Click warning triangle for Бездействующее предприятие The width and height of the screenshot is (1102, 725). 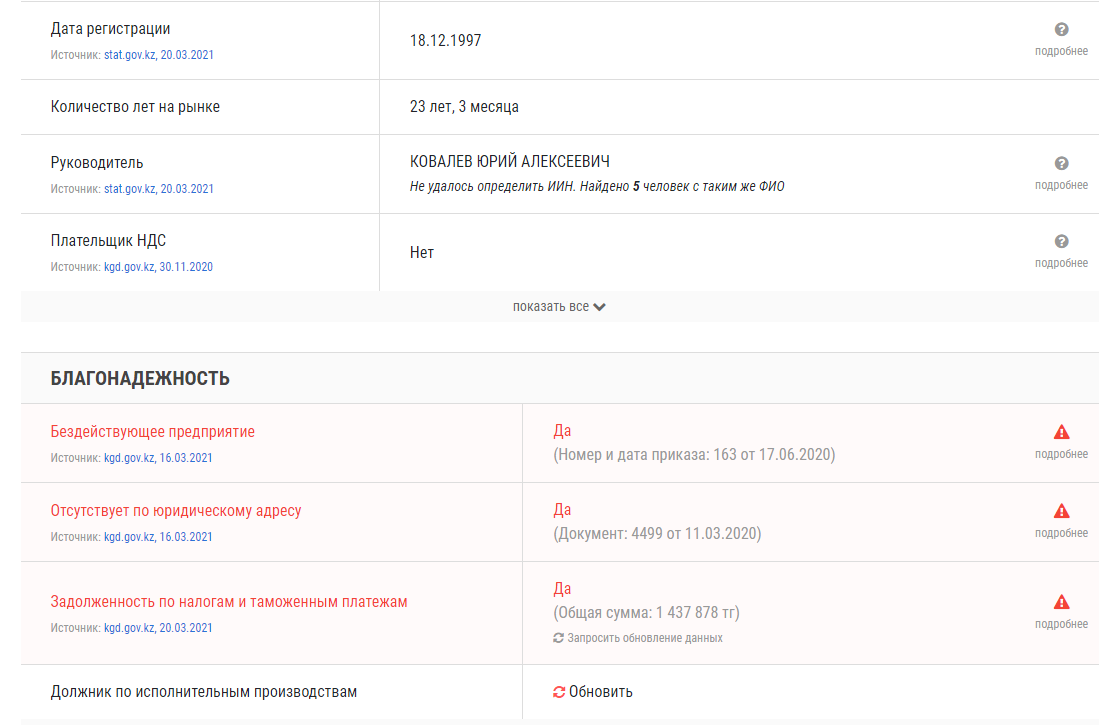point(1061,432)
